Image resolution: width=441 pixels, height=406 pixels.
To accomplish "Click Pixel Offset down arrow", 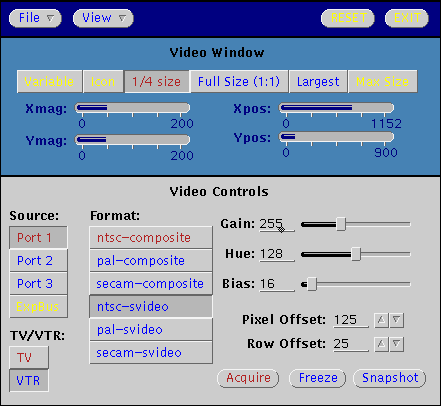I will [397, 320].
